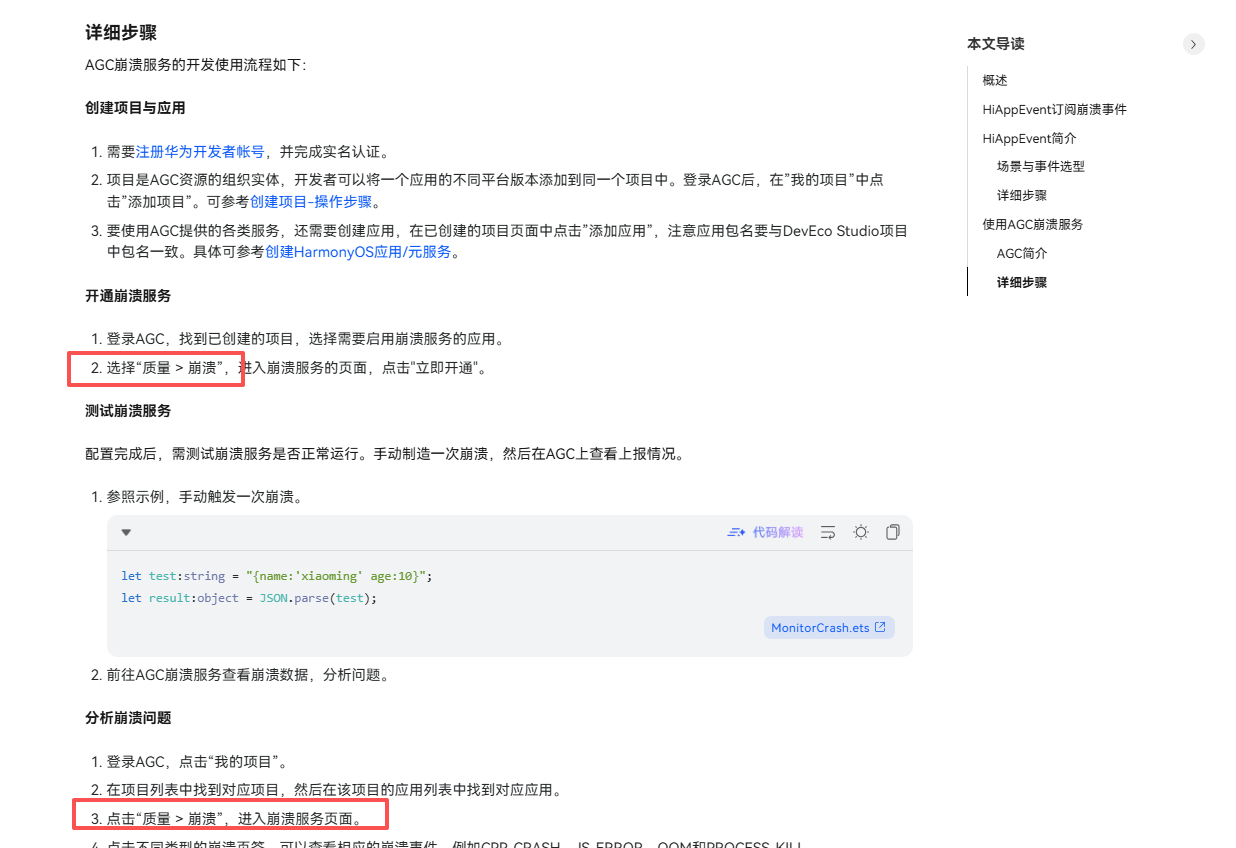Open the 创建HarmonyOS应用/元服务 link
Viewport: 1236px width, 848px height.
pos(358,252)
